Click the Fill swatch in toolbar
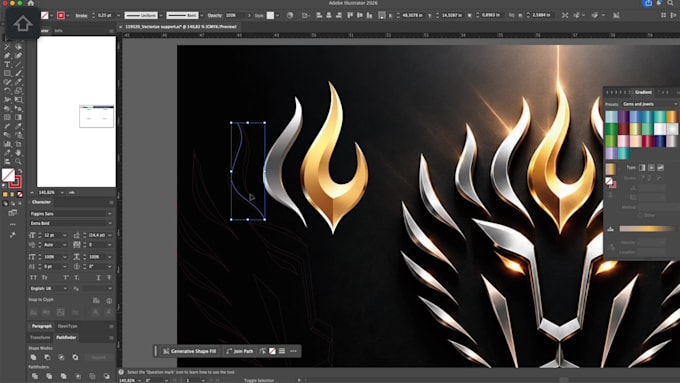Viewport: 680px width, 383px height. pyautogui.click(x=8, y=175)
